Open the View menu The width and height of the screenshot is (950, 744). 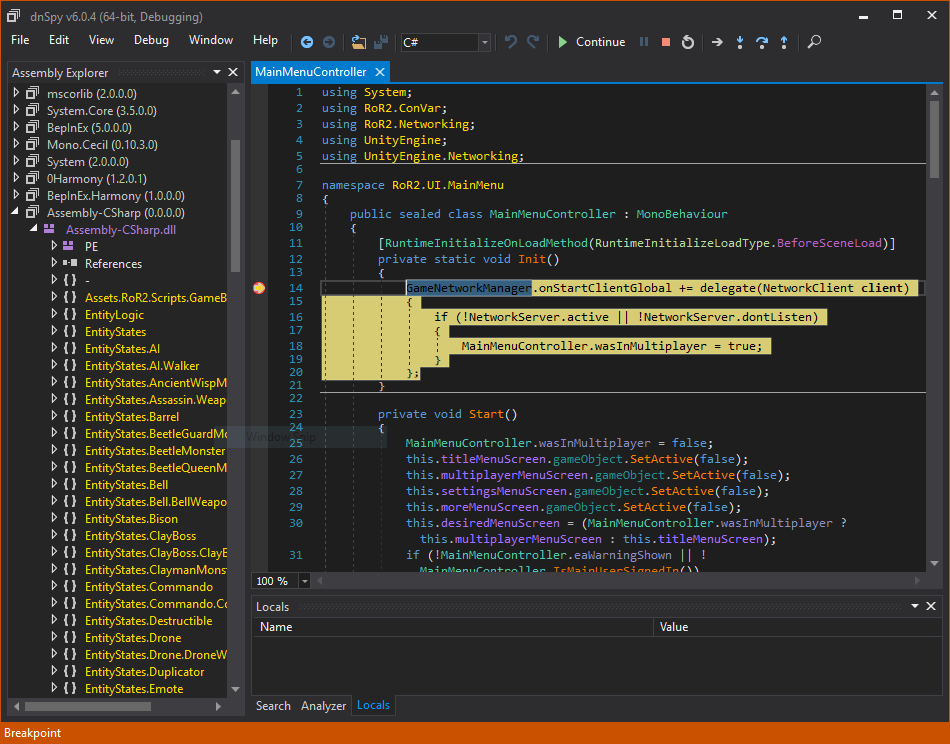[101, 40]
